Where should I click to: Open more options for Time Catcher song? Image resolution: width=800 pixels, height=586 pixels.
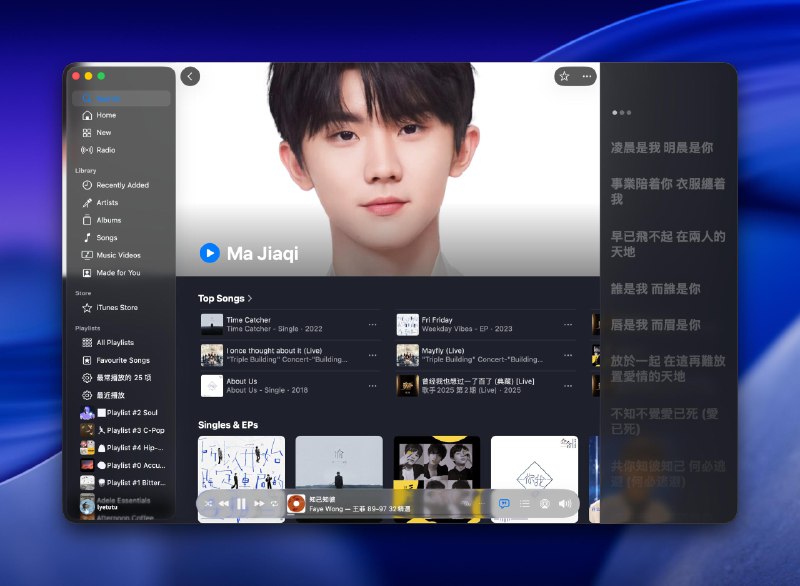coord(373,325)
